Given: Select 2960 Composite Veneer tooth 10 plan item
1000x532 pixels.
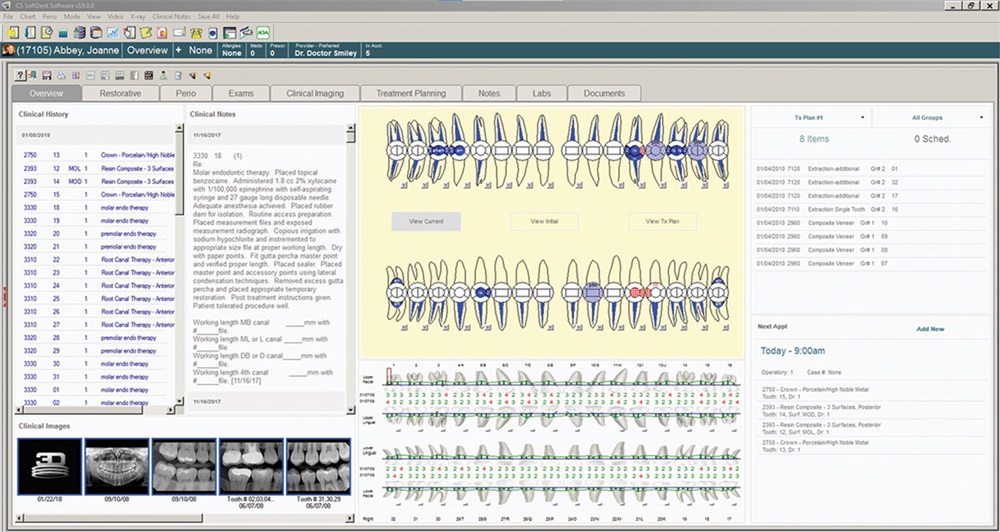Looking at the screenshot, I should (871, 223).
